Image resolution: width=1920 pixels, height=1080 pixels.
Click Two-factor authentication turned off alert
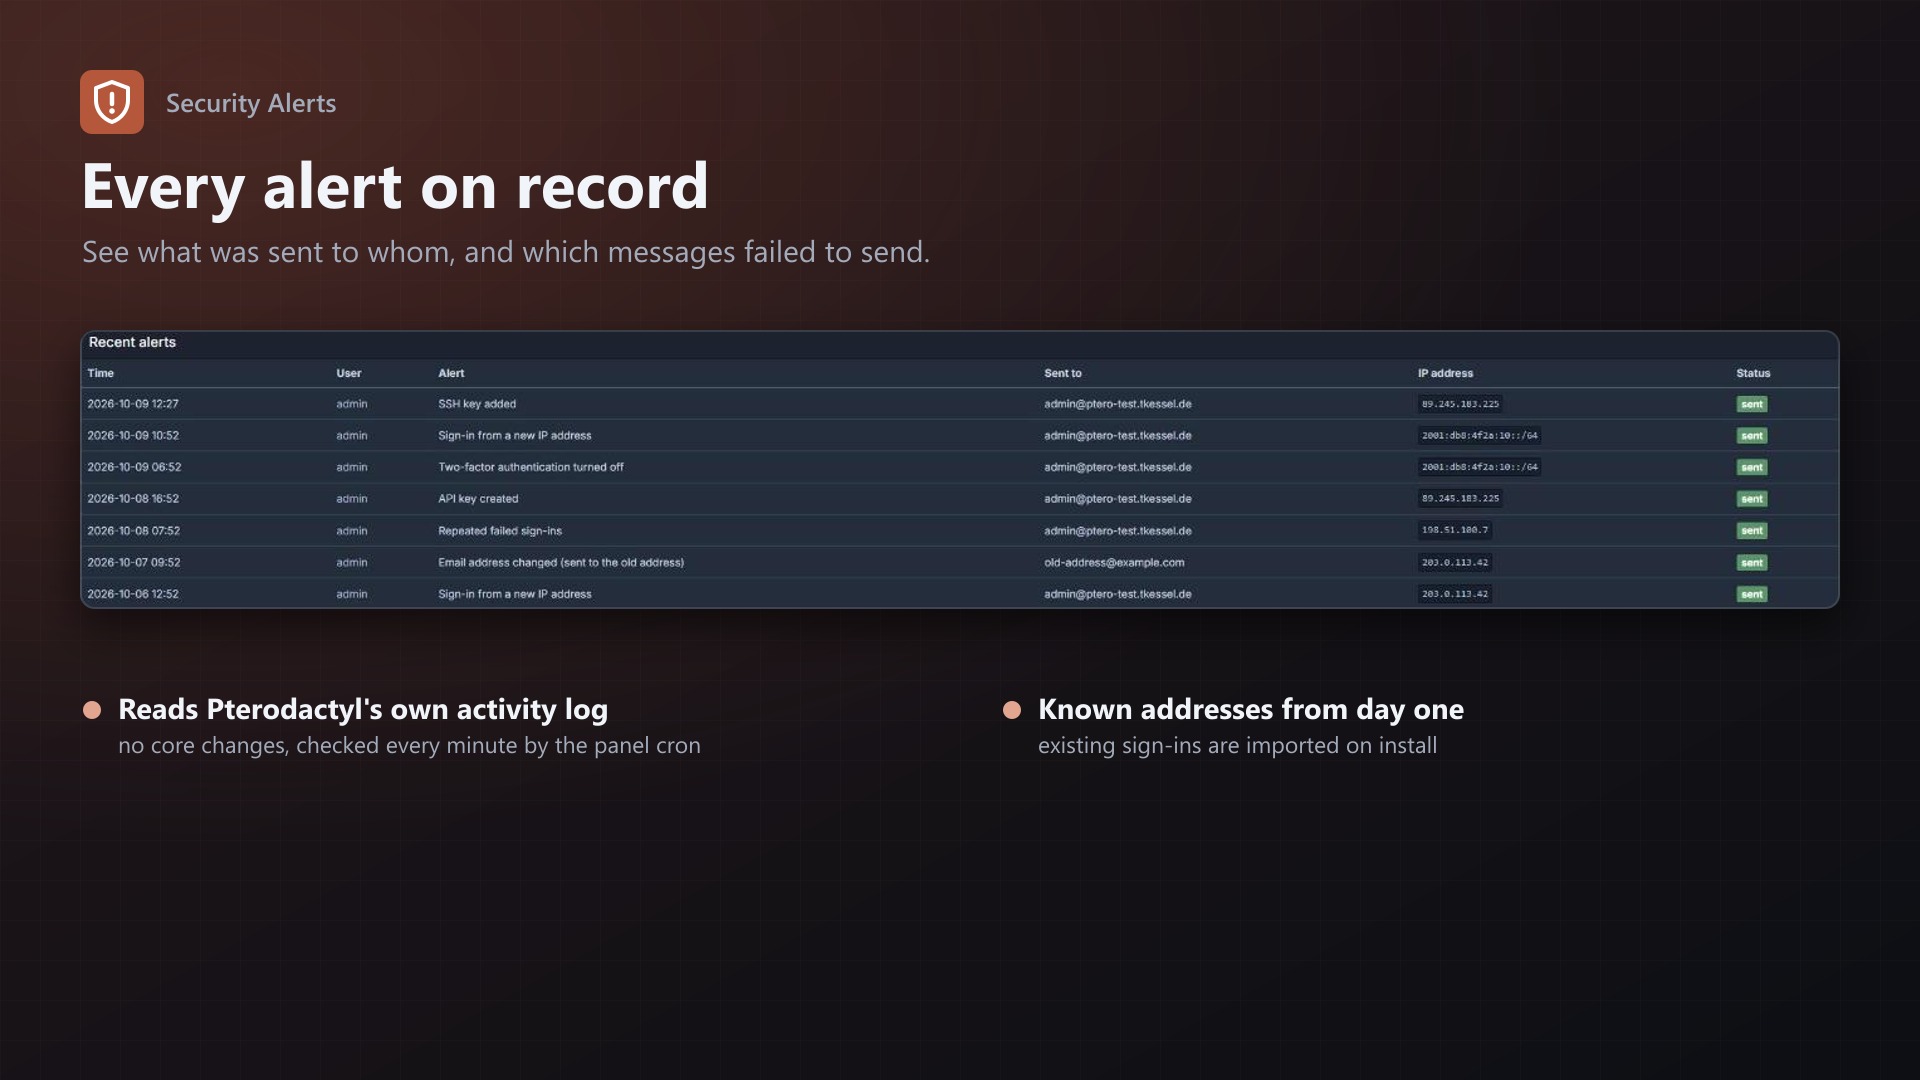531,467
